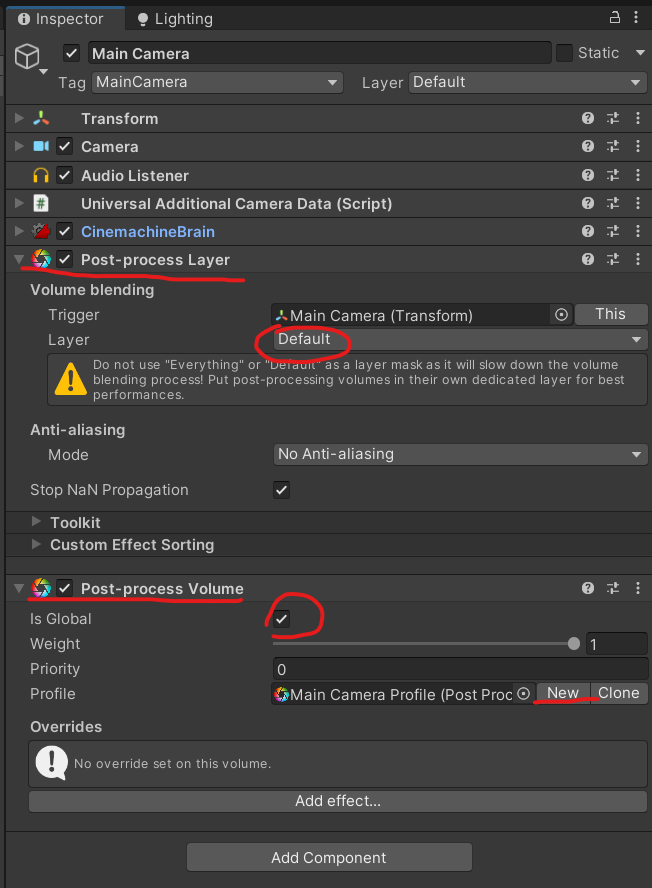Disable Stop NaN Propagation checkbox
Viewport: 652px width, 888px height.
point(282,490)
